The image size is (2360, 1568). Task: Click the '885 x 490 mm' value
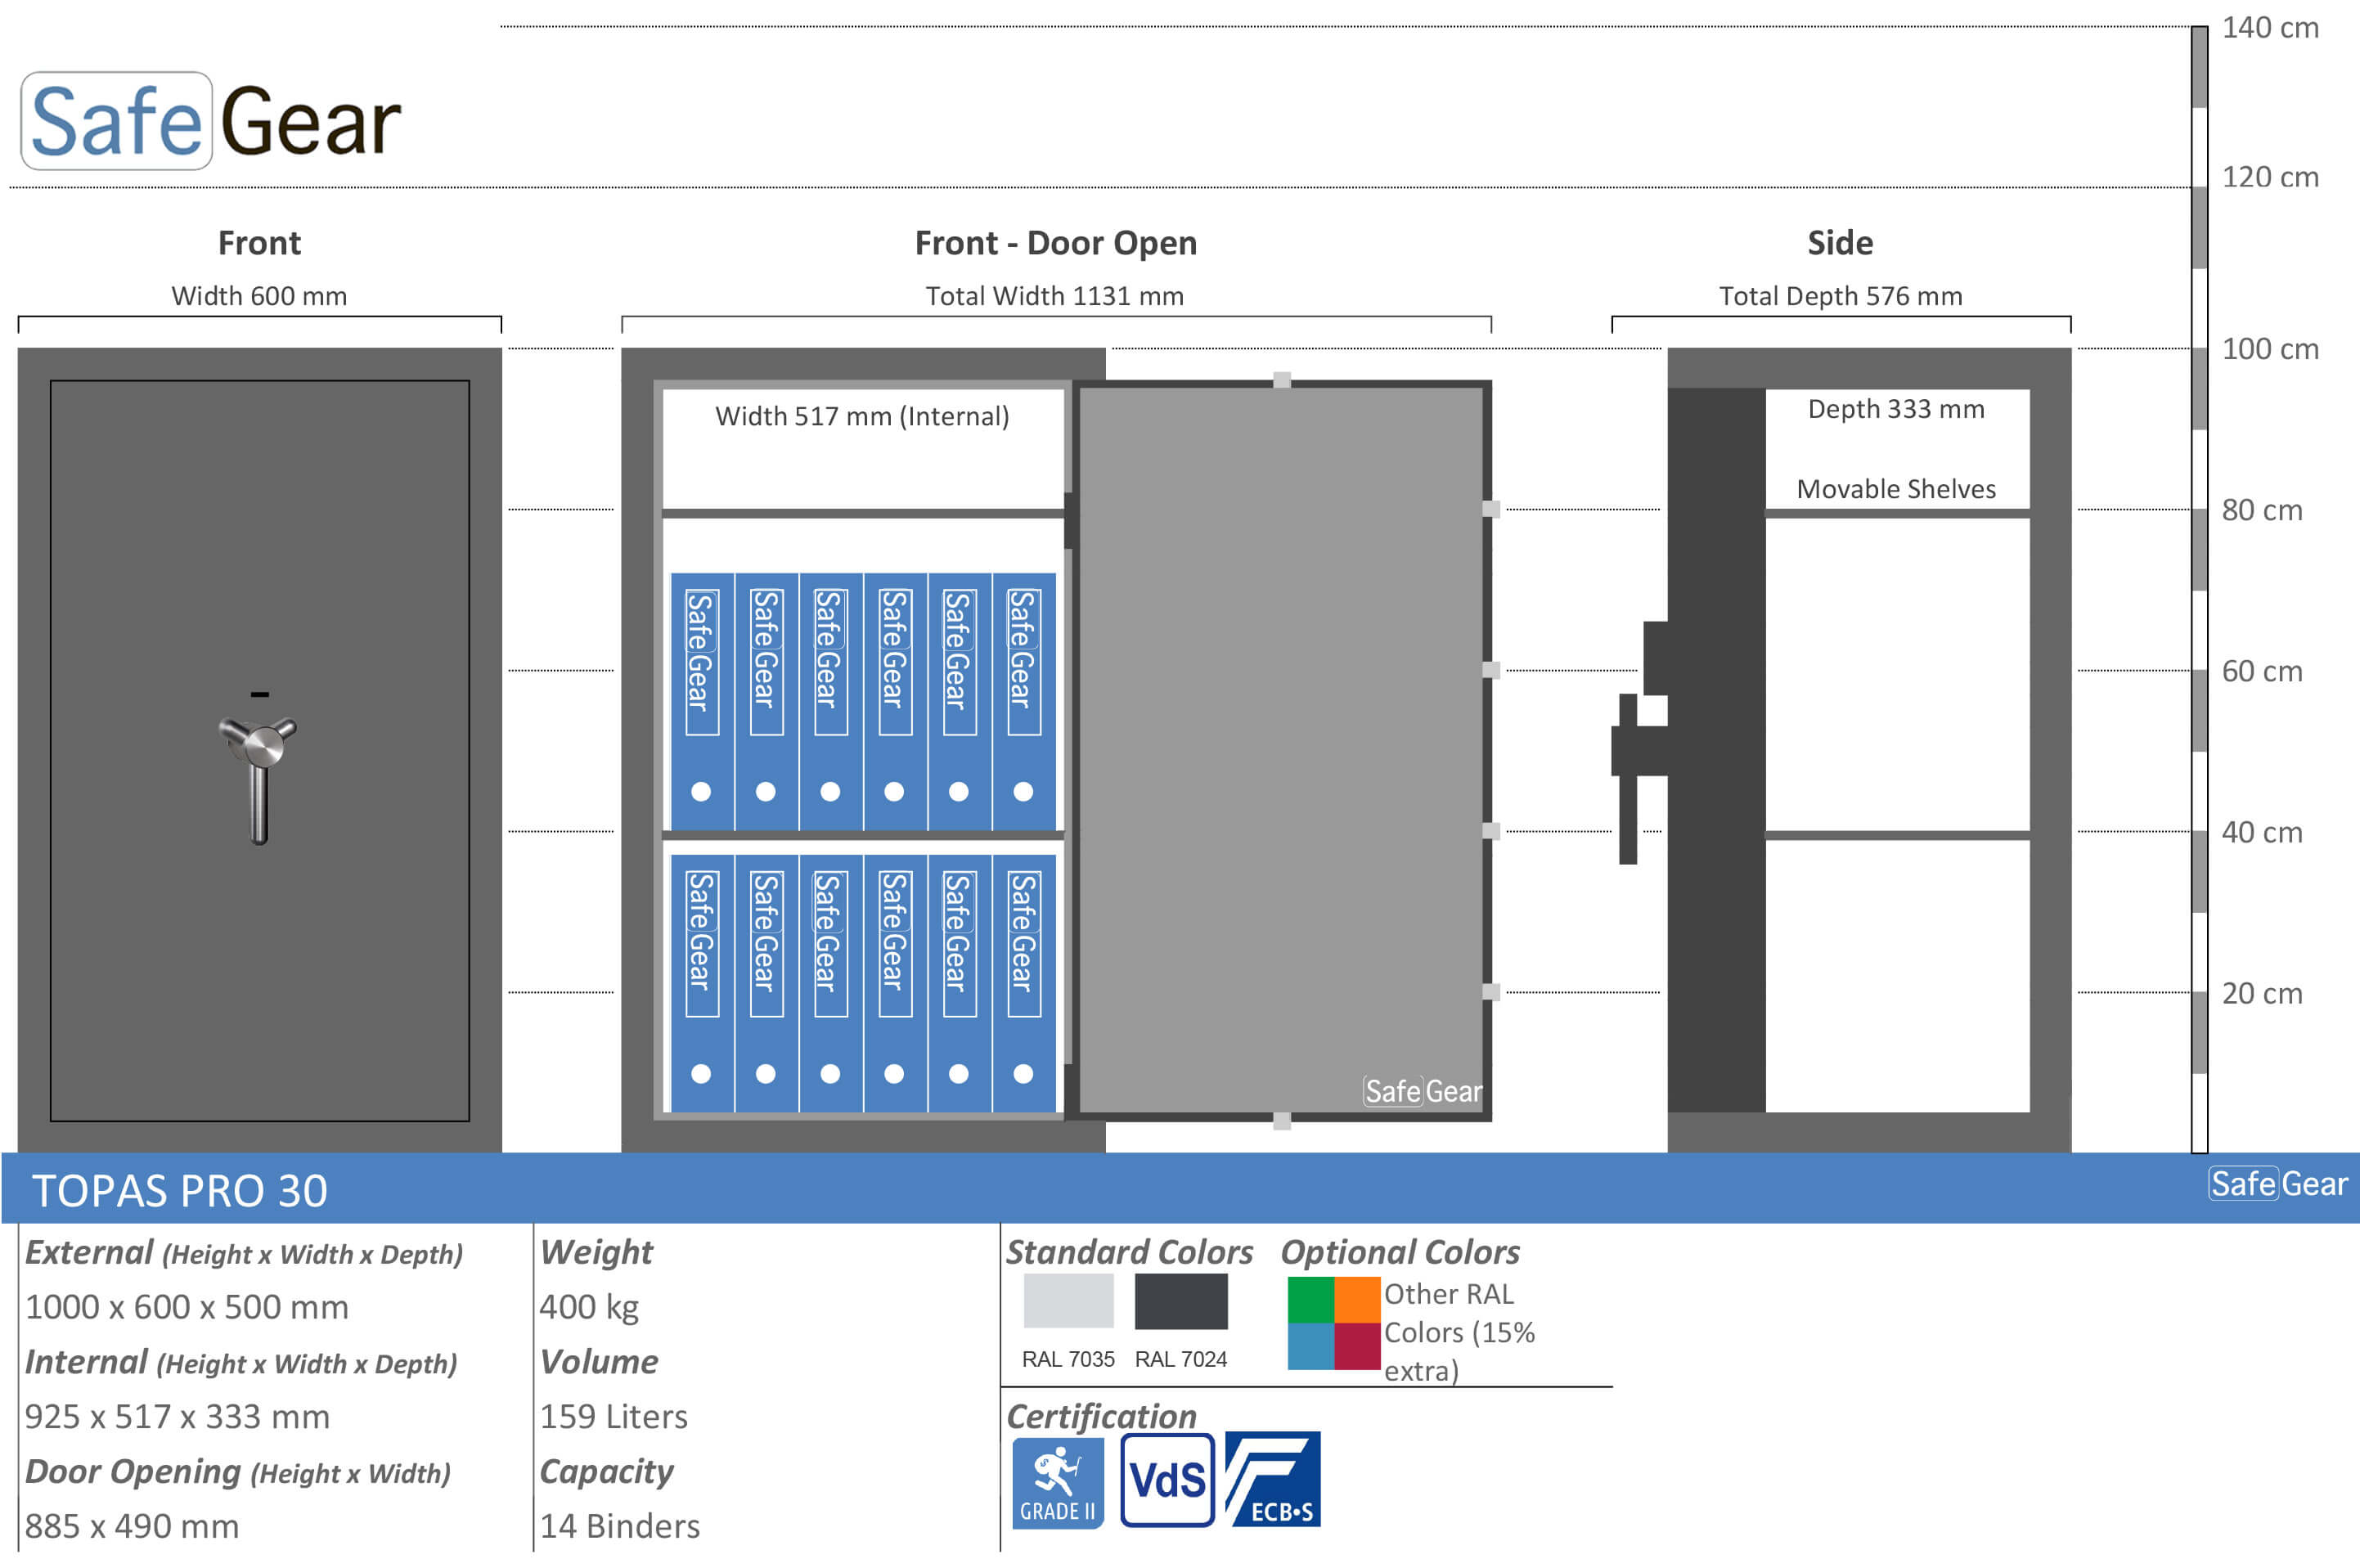coord(132,1526)
